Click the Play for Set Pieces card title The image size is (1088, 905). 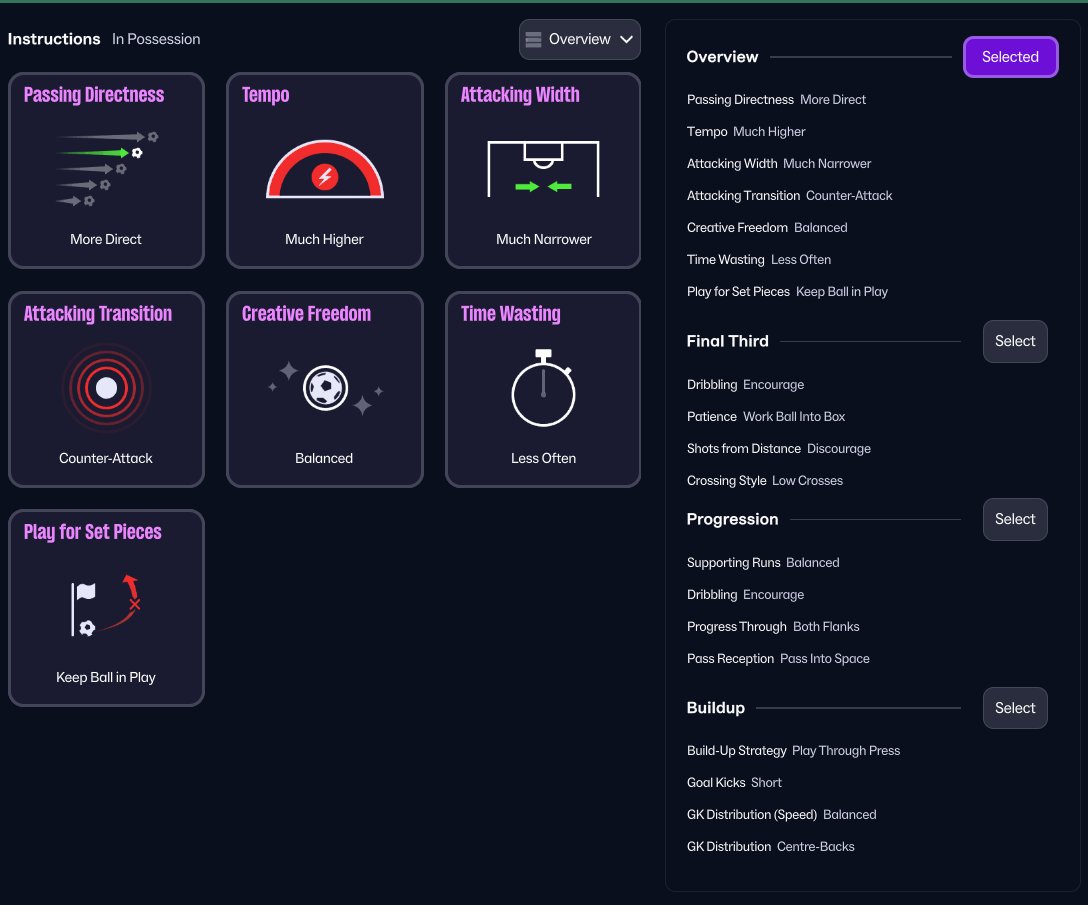click(92, 532)
